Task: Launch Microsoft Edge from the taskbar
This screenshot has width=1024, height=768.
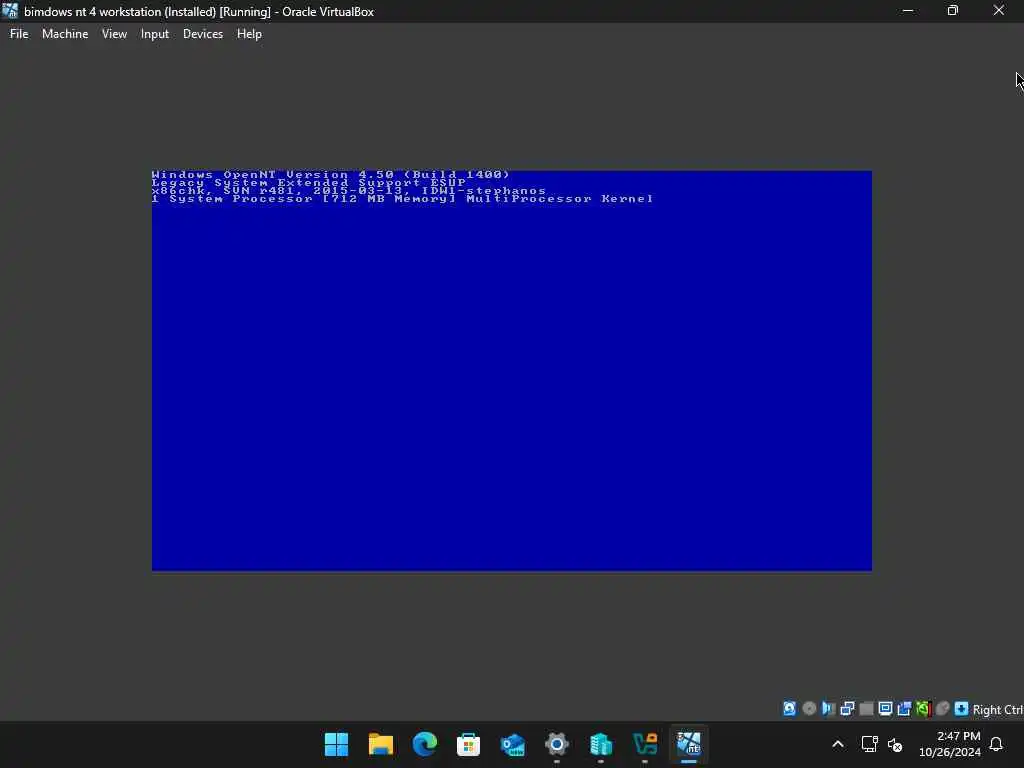Action: click(424, 744)
